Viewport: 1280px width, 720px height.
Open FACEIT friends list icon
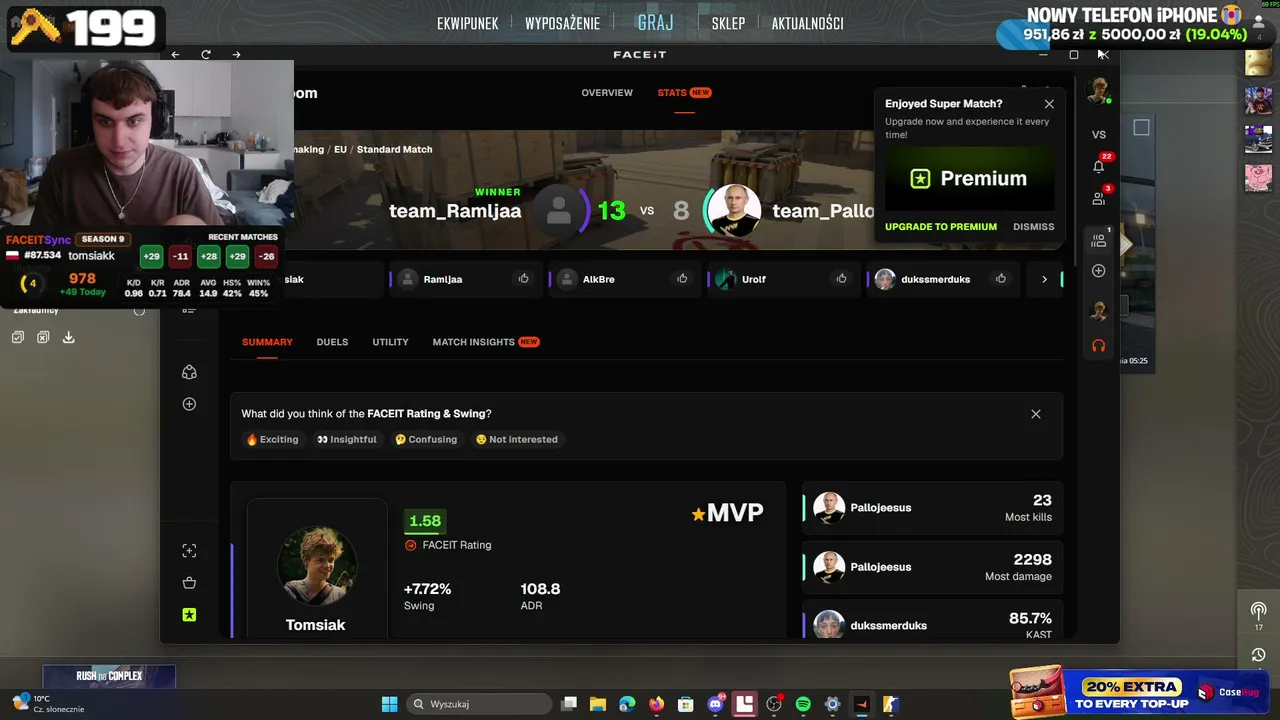point(1098,199)
